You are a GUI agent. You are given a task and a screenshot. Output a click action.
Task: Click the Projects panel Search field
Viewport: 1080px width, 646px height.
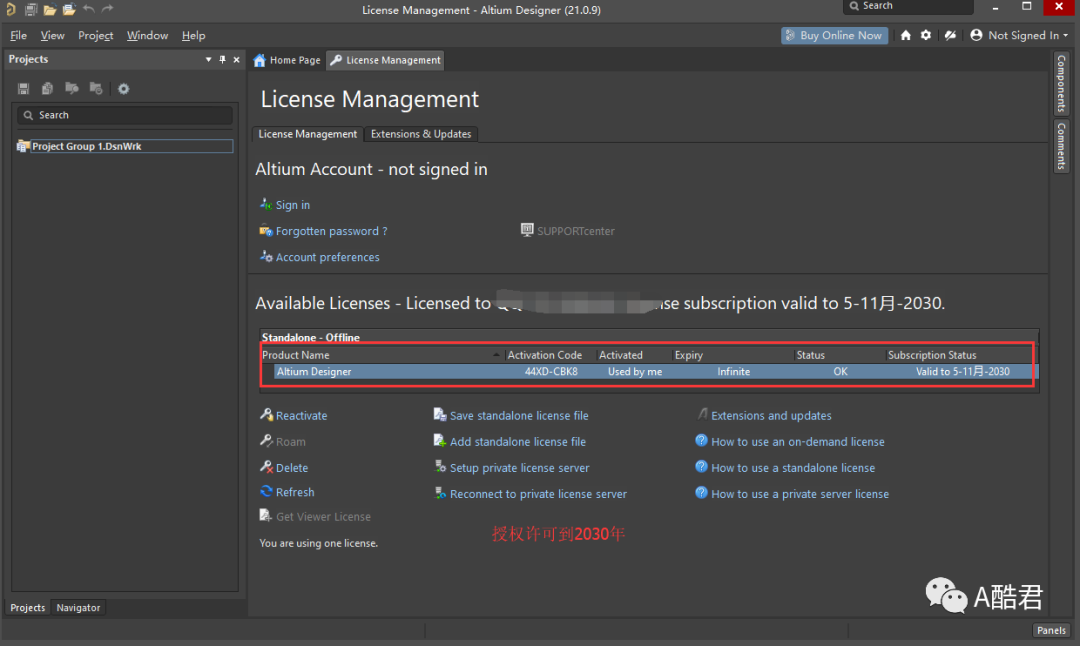[x=125, y=115]
